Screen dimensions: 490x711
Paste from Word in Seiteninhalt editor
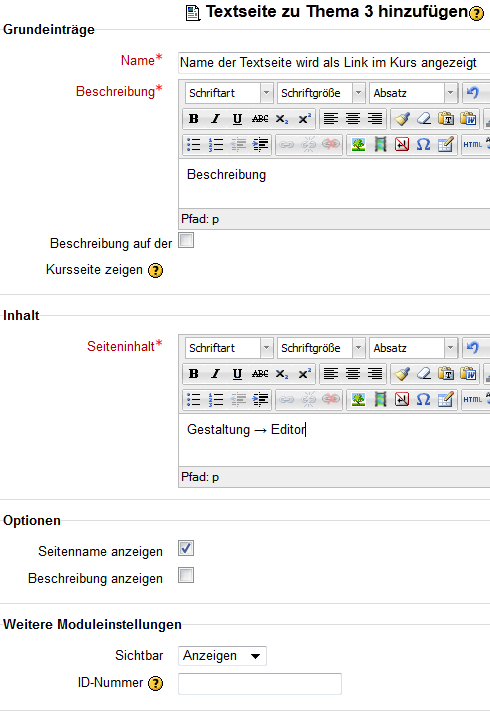point(468,374)
